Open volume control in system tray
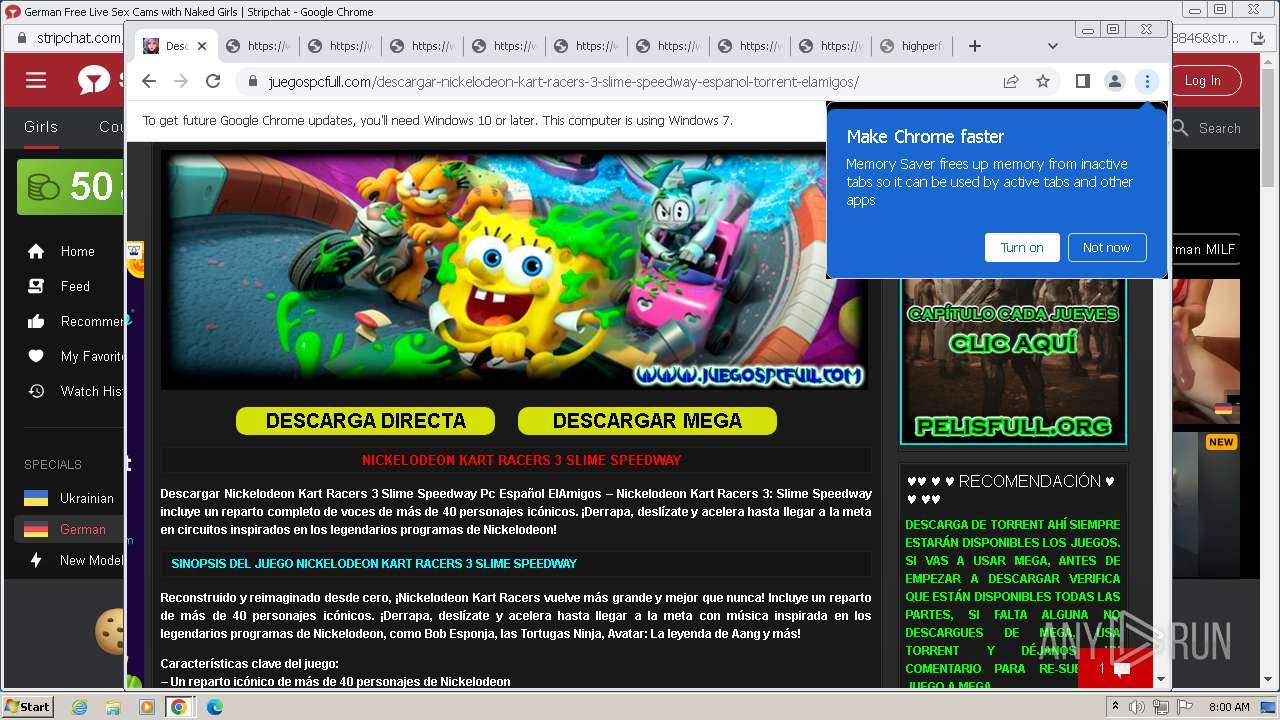The width and height of the screenshot is (1280, 720). tap(1138, 707)
